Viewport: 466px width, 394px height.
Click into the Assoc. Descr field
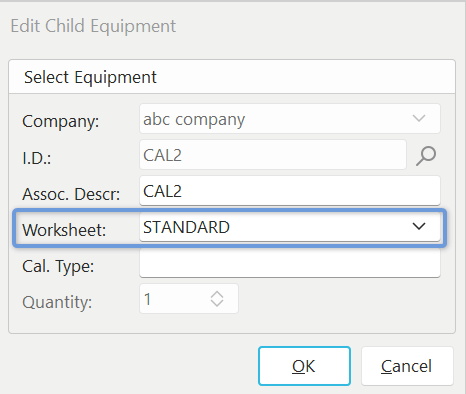(x=290, y=191)
